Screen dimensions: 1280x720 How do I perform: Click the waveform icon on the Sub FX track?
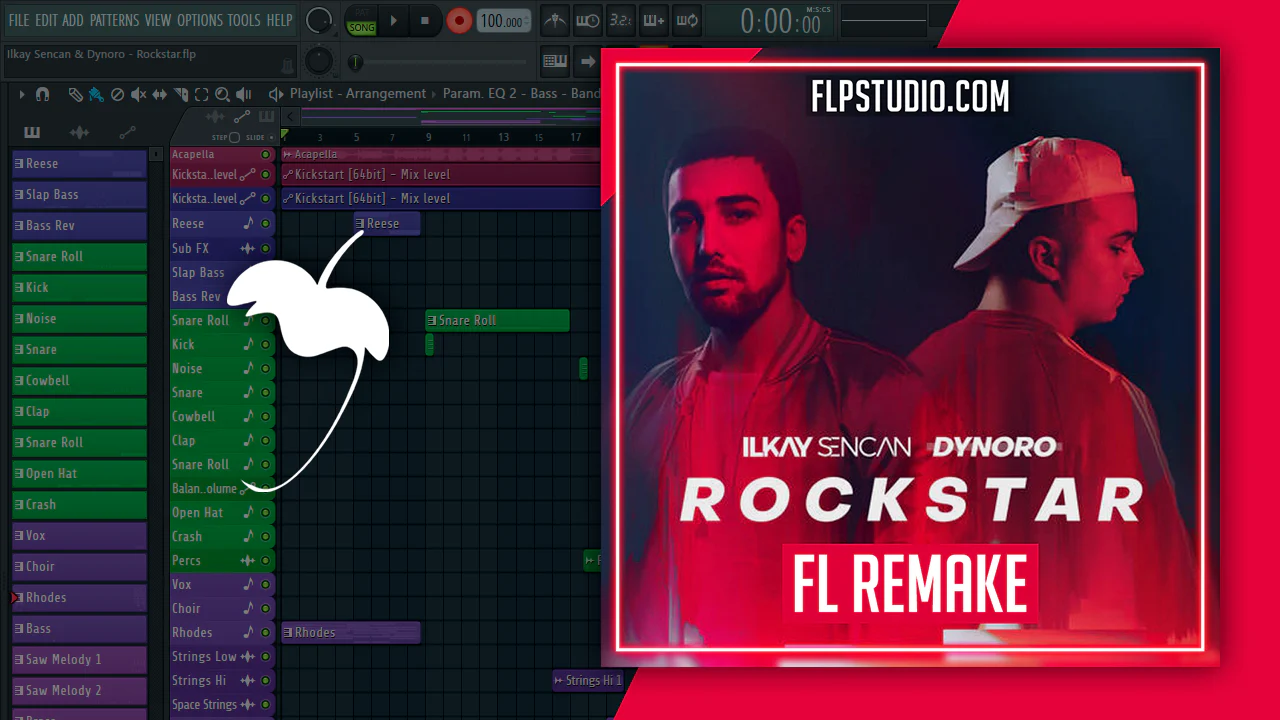pos(248,248)
